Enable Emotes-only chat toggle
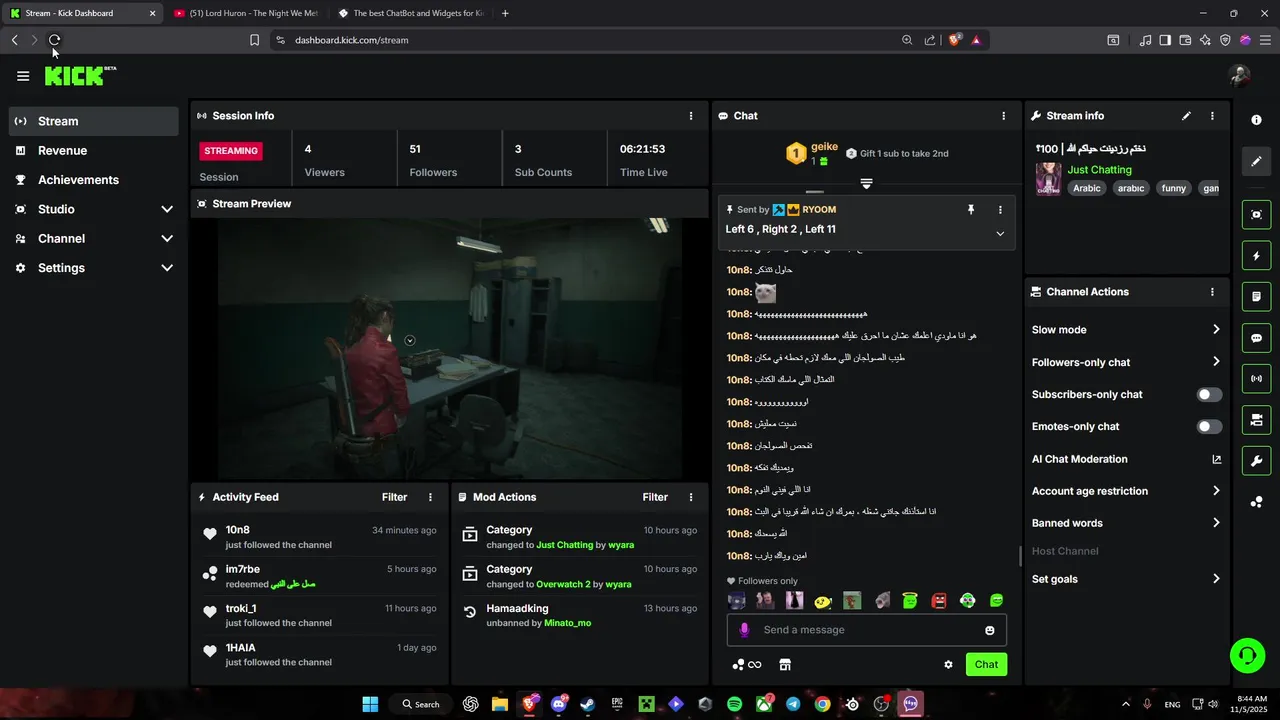The height and width of the screenshot is (720, 1280). pos(1209,427)
